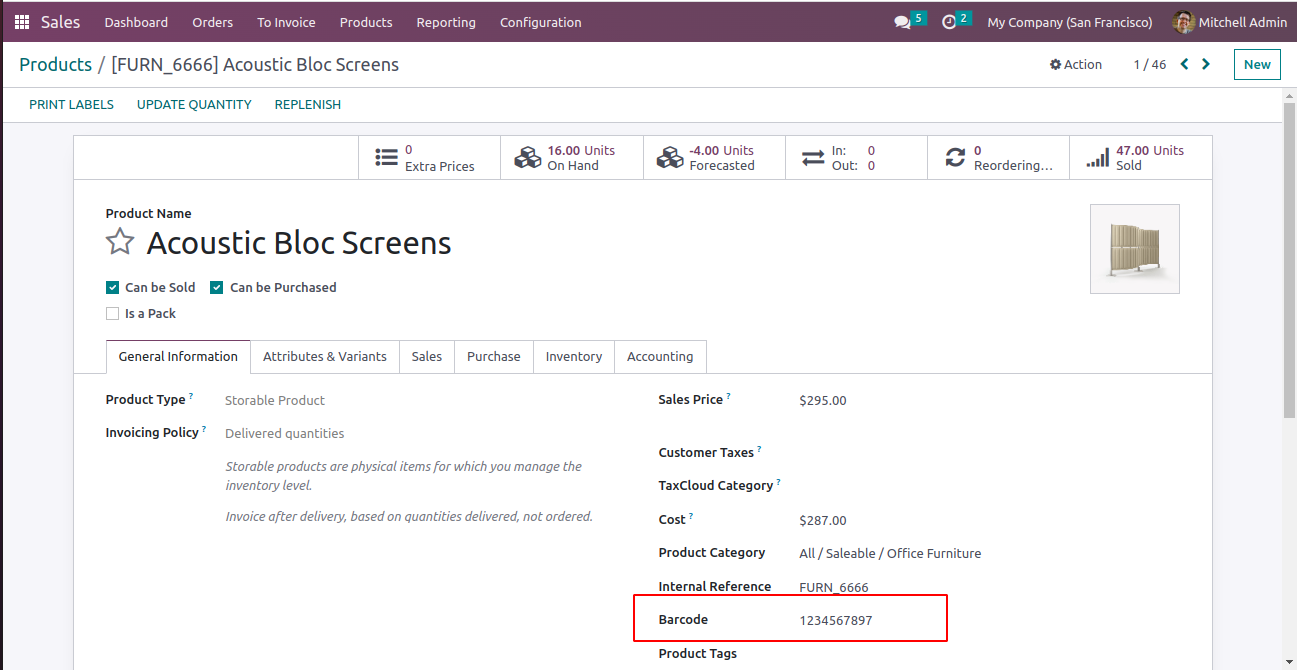Click the Barcode field value
Viewport: 1297px width, 670px height.
point(836,621)
